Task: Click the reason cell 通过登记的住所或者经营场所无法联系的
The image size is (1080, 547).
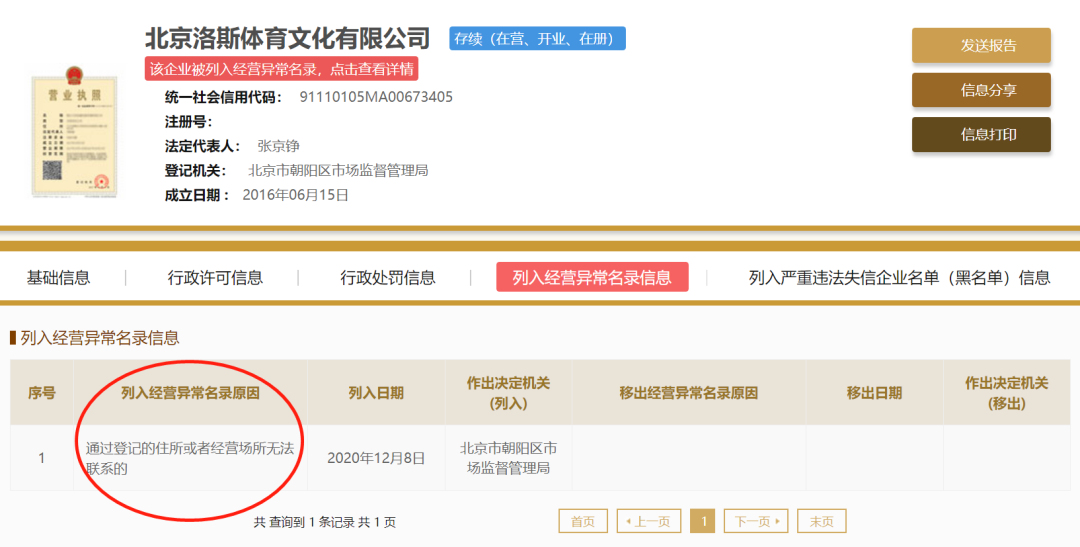Action: point(190,458)
